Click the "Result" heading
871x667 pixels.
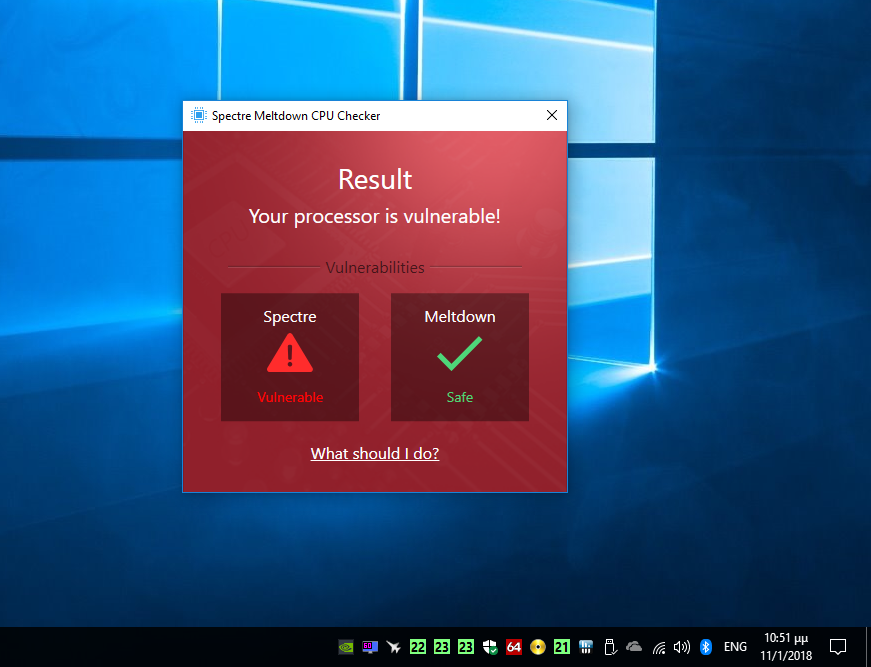click(375, 179)
